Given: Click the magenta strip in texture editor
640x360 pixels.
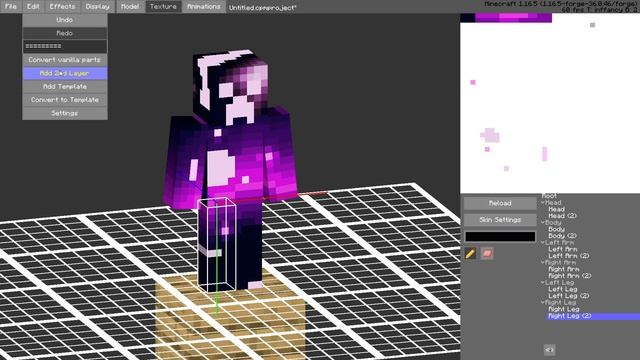Looking at the screenshot, I should coord(513,18).
